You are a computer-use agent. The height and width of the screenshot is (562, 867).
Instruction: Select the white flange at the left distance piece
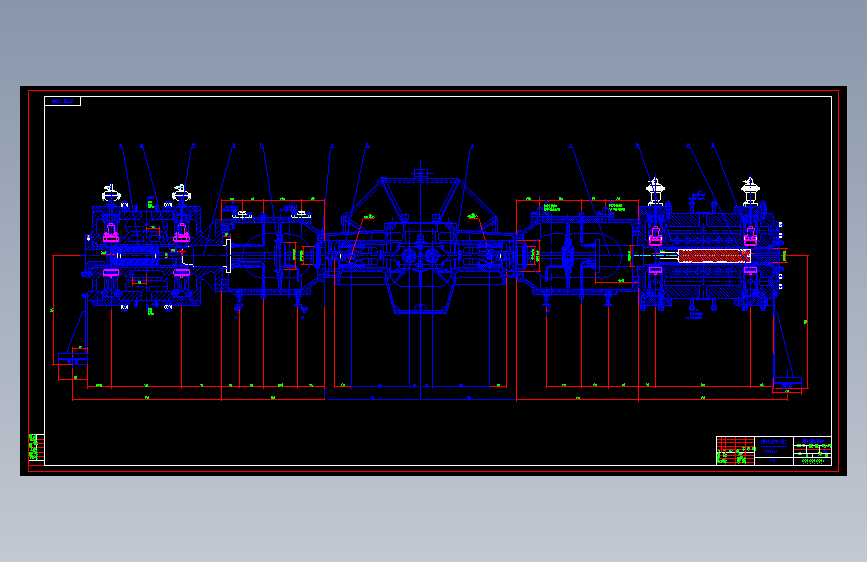point(227,256)
